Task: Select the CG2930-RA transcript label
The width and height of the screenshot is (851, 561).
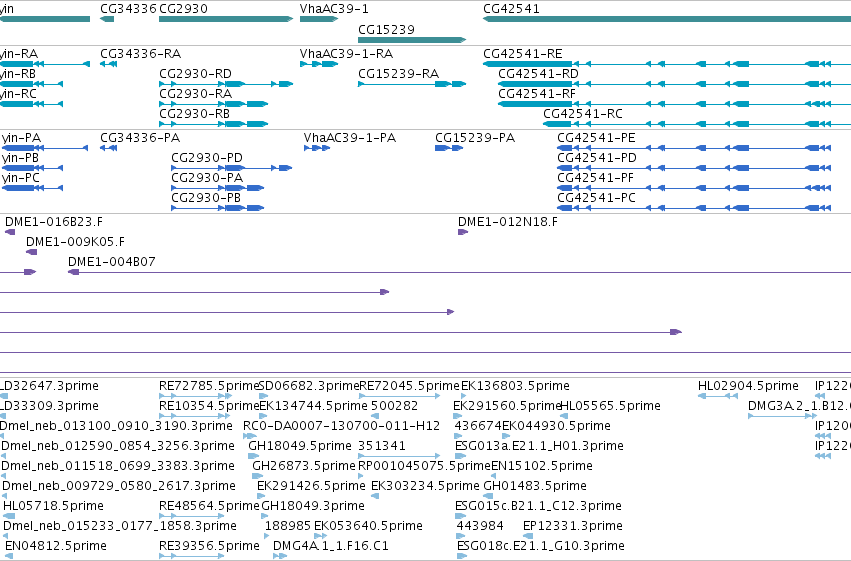Action: [x=195, y=94]
